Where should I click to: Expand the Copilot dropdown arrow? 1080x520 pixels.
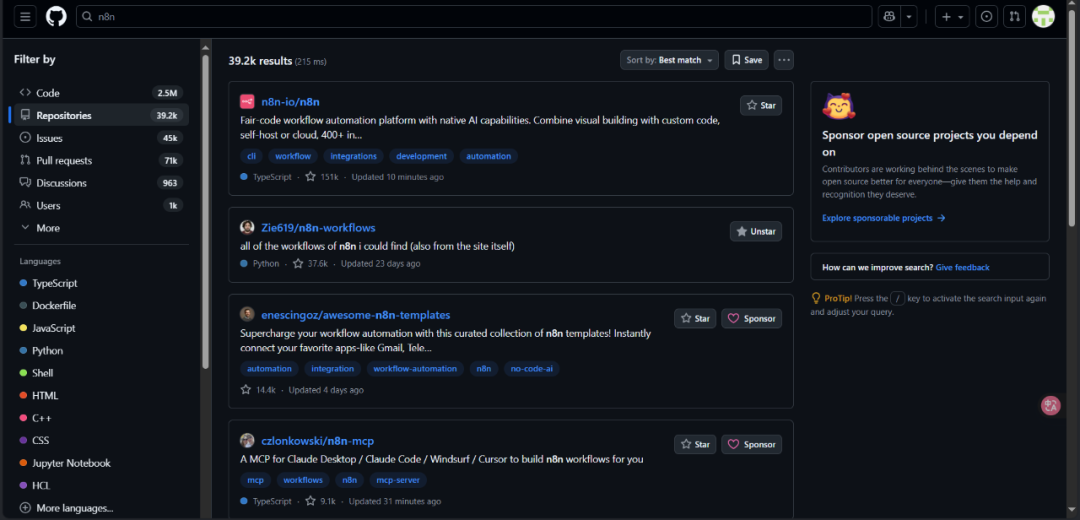click(x=909, y=17)
